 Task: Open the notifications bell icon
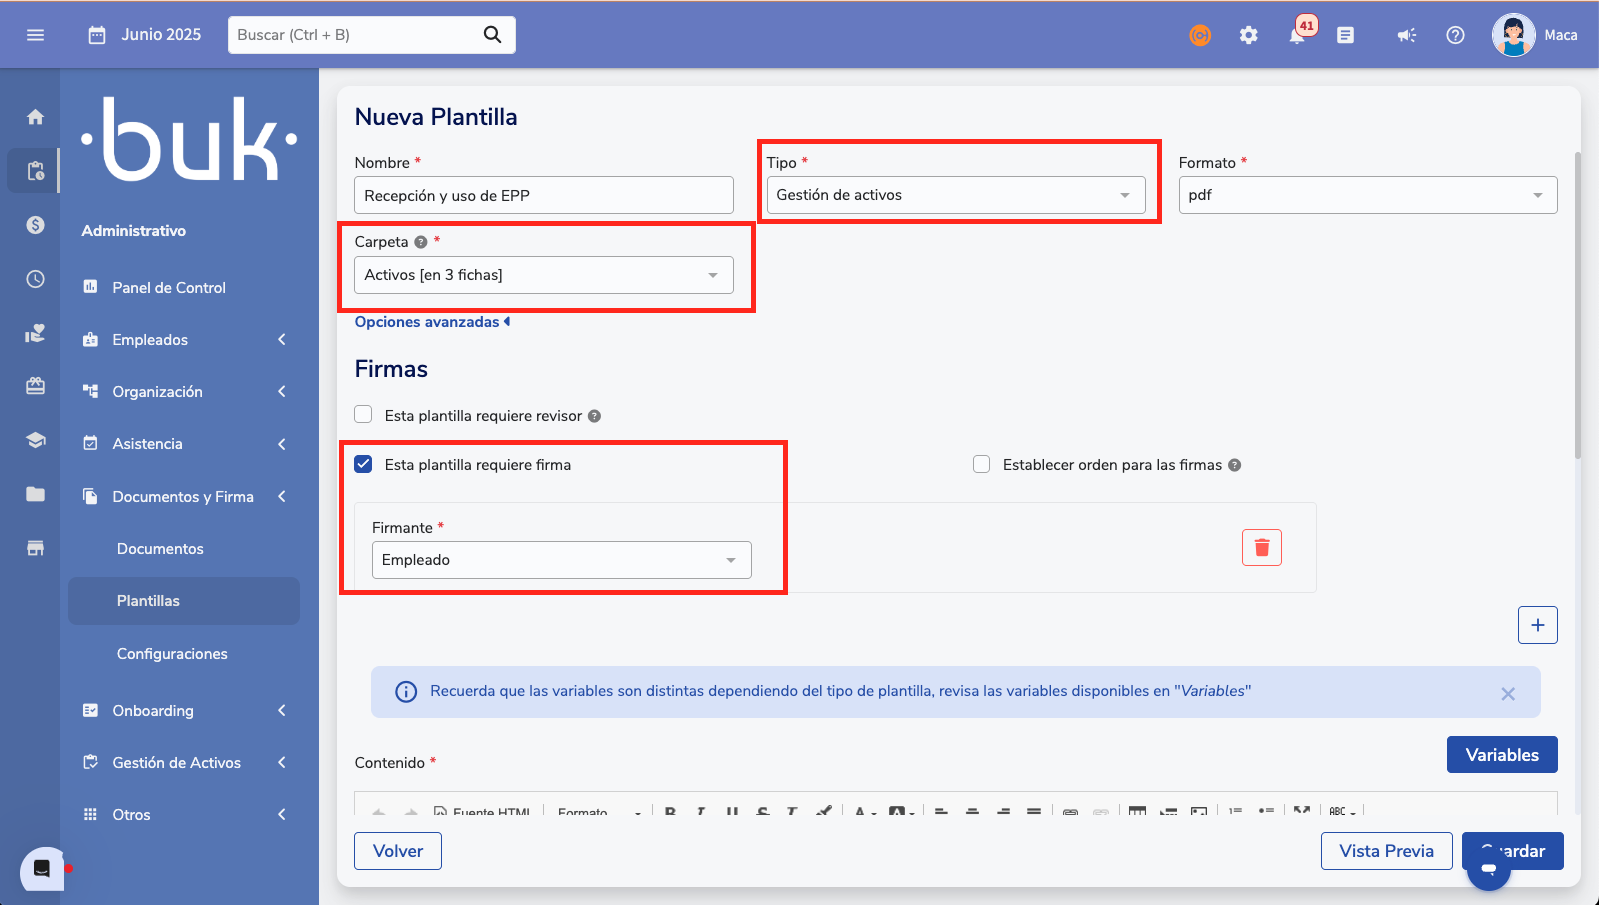(1297, 35)
